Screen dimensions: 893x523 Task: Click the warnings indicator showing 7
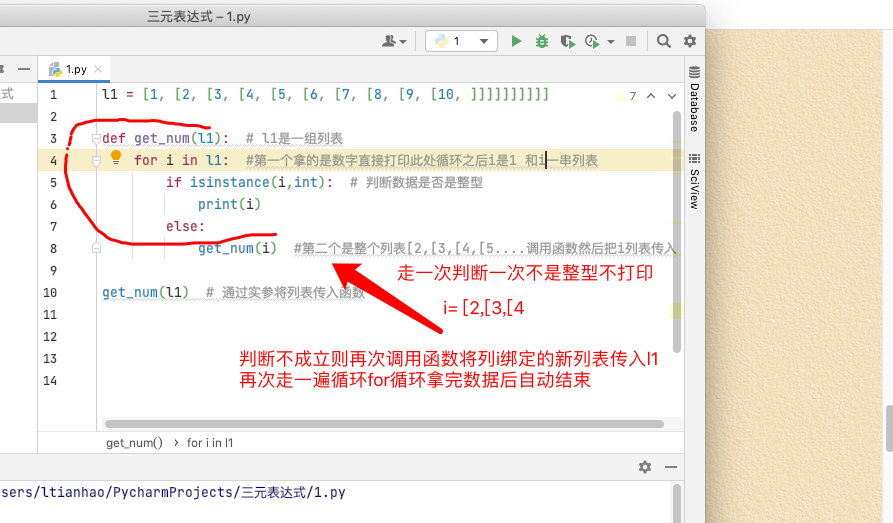coord(626,96)
